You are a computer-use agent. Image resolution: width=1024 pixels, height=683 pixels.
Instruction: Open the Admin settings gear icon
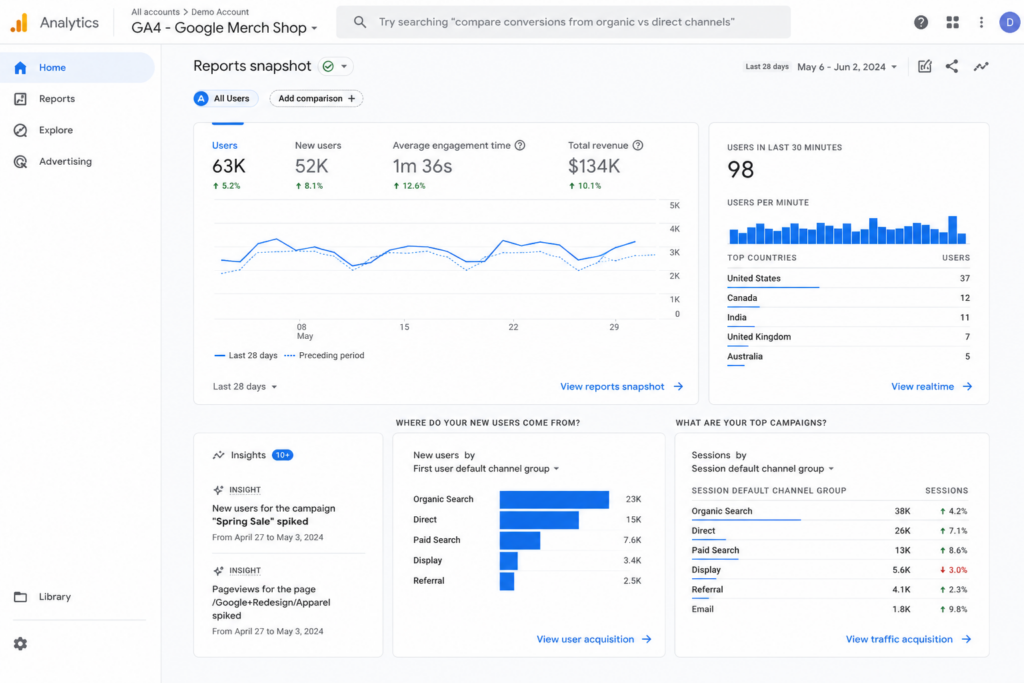(x=20, y=644)
